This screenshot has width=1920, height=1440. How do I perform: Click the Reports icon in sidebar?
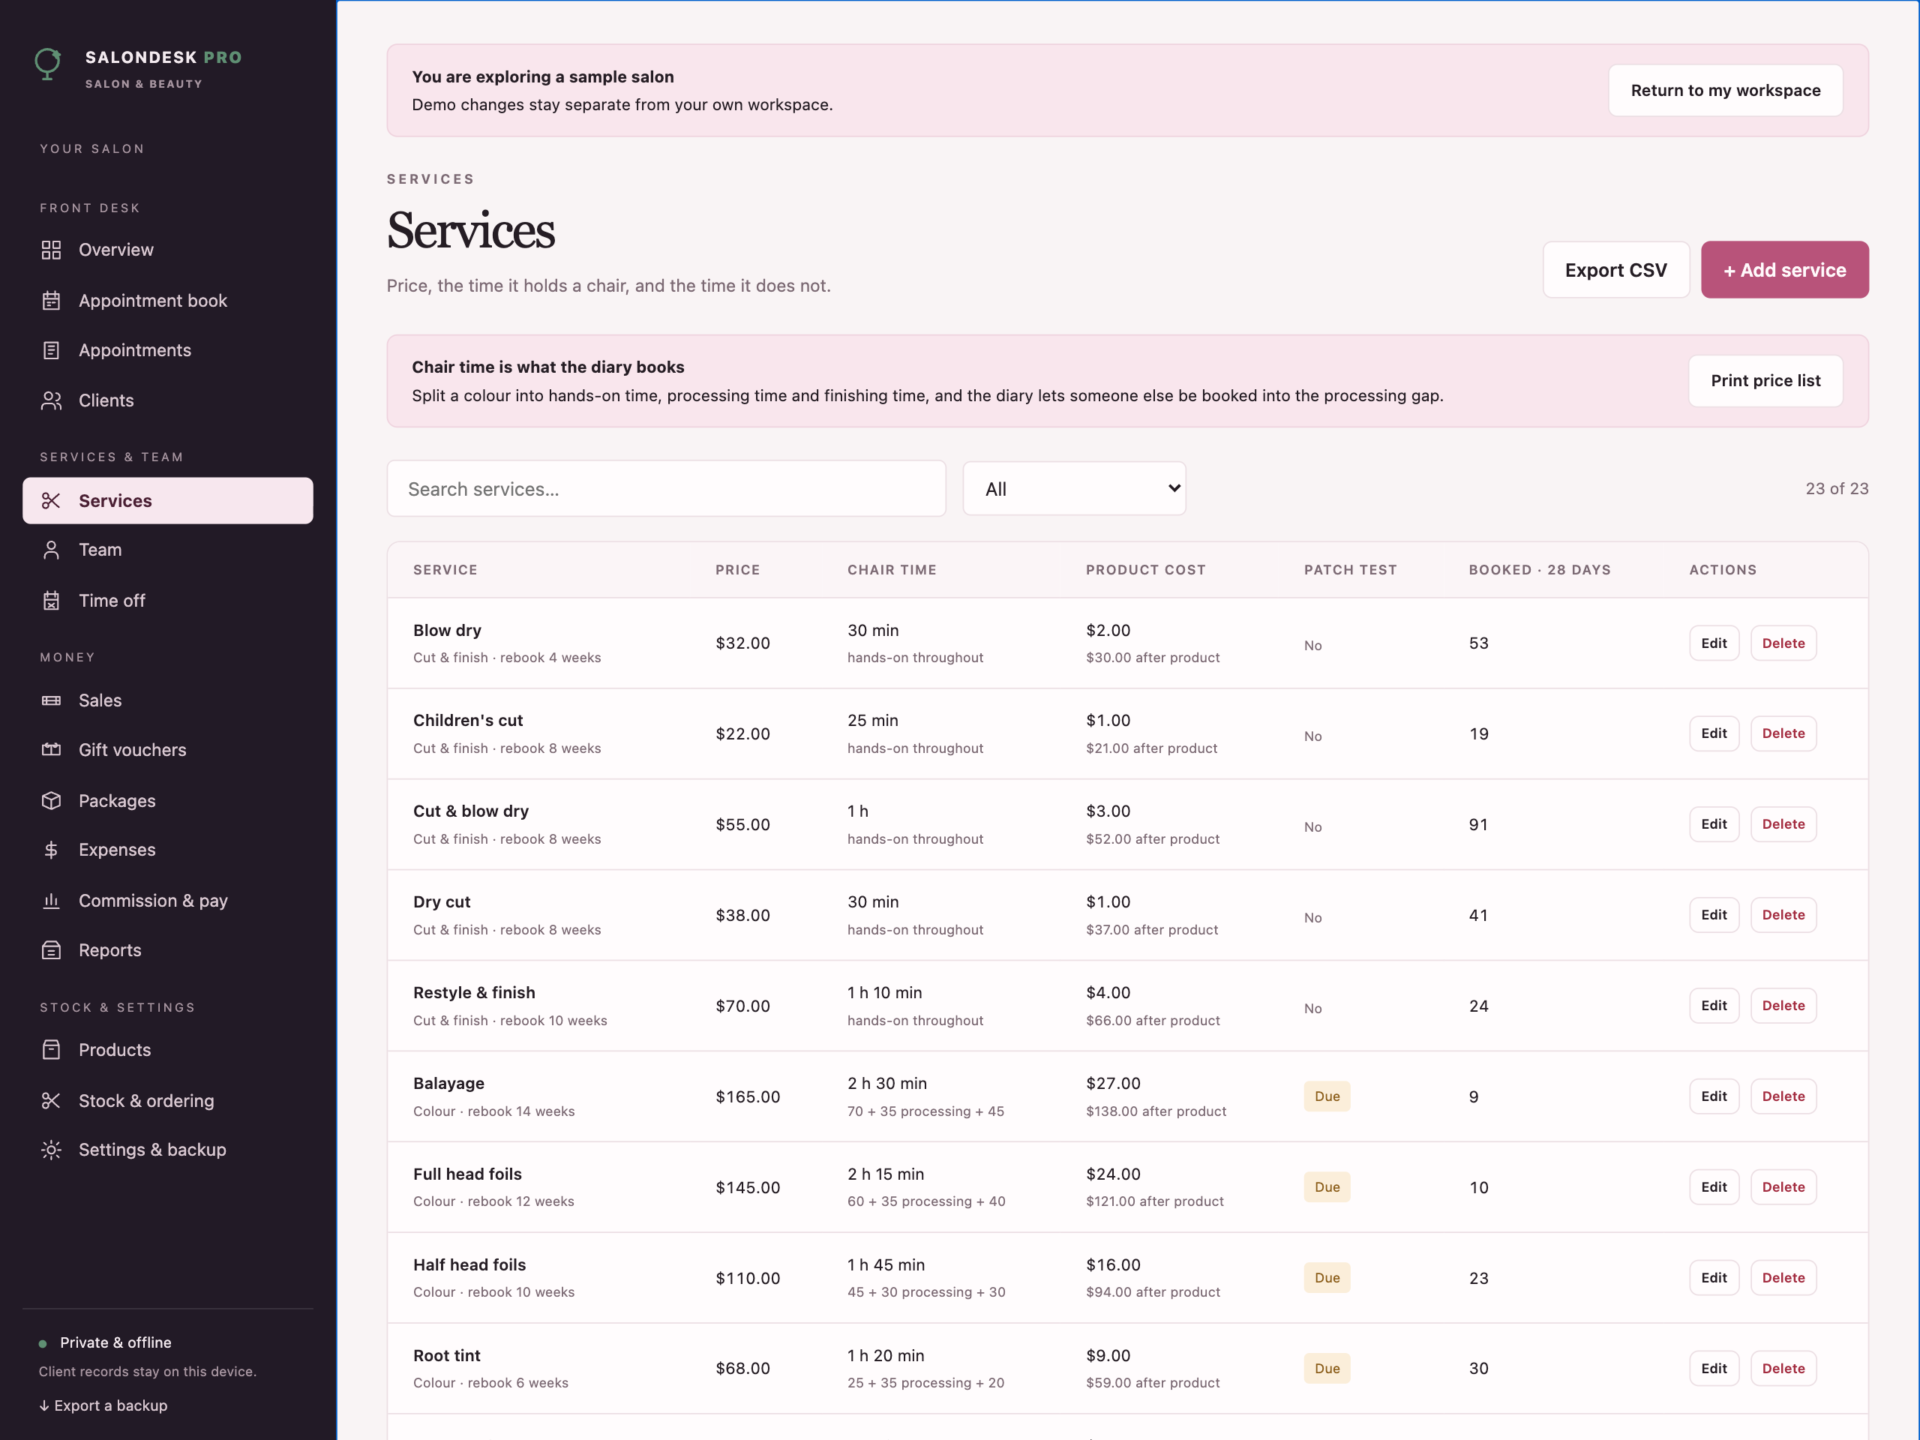click(51, 950)
